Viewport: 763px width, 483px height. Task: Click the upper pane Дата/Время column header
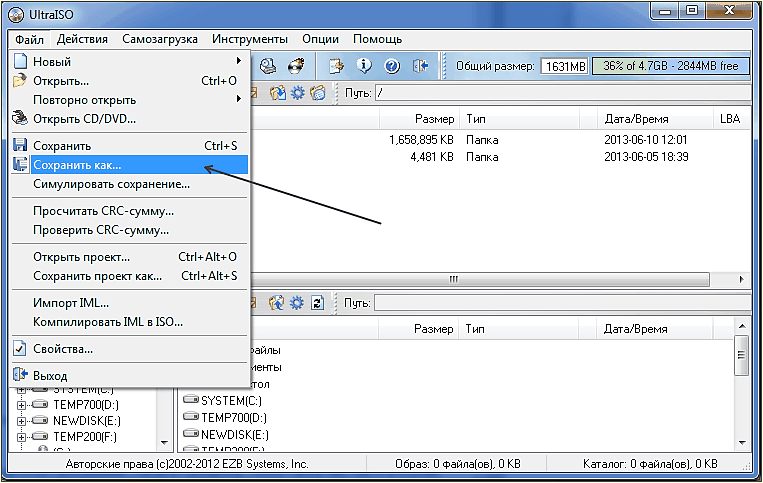(655, 119)
